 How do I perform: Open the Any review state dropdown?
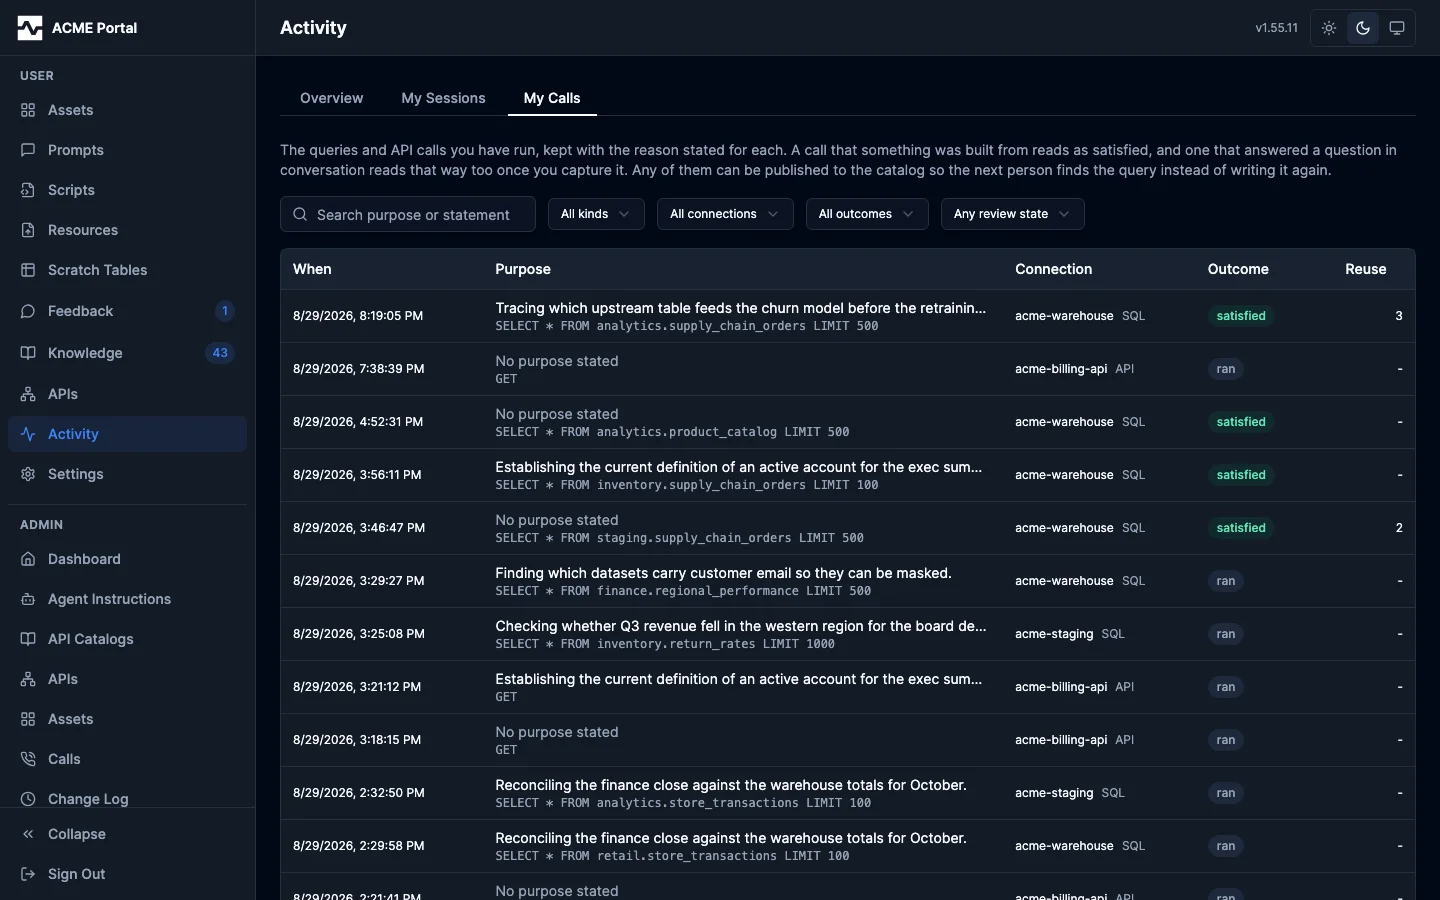coord(1012,214)
